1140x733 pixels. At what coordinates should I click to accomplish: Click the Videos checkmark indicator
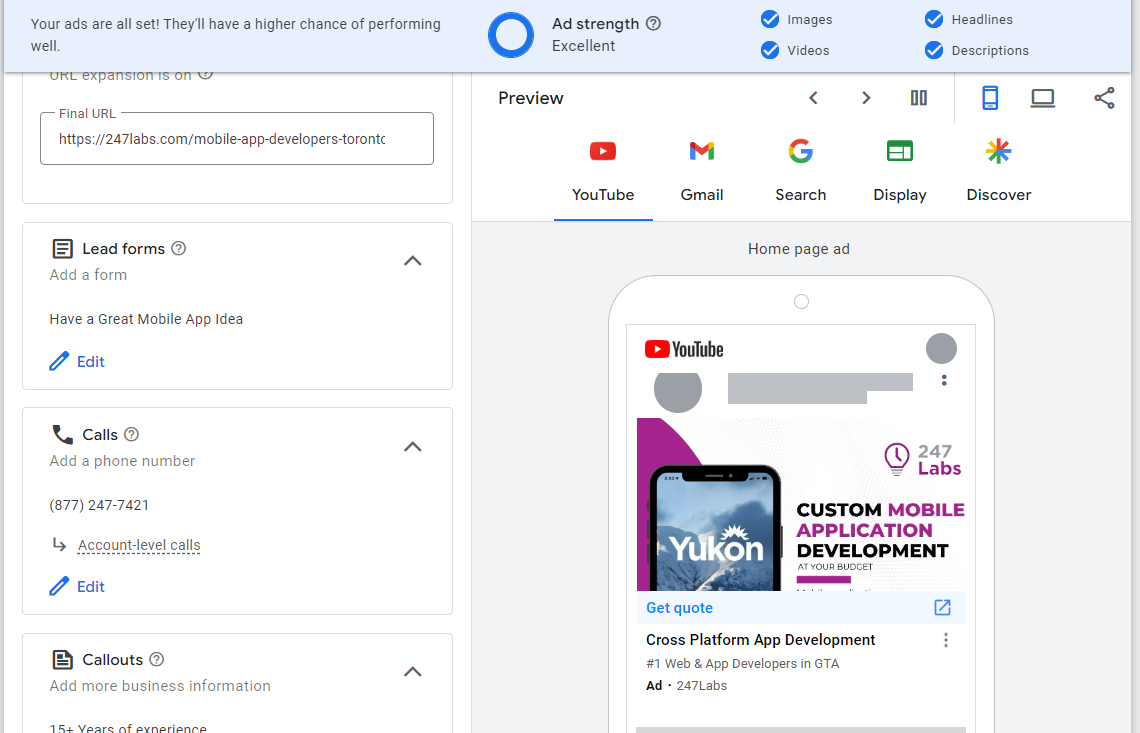(x=770, y=50)
